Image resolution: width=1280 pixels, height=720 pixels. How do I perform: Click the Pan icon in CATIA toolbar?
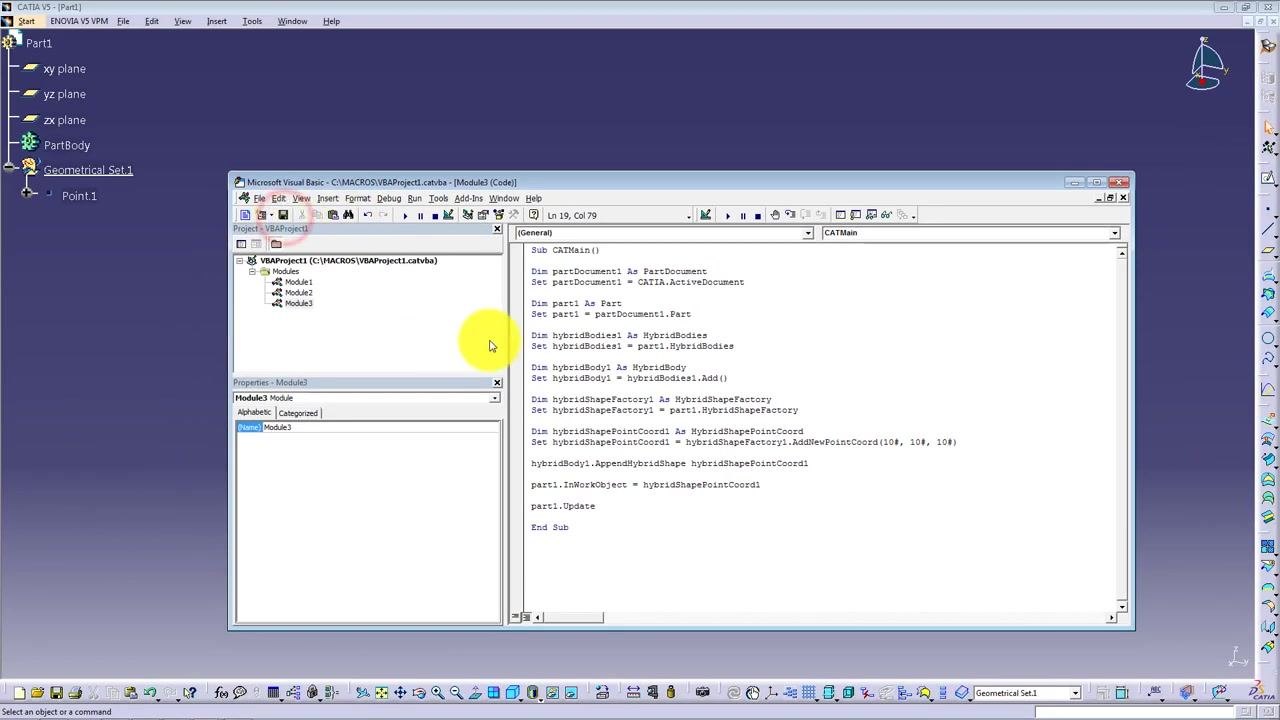400,693
